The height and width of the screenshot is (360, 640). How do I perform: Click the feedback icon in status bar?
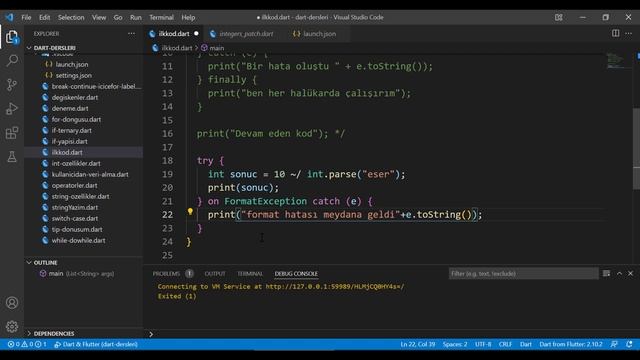pos(614,344)
